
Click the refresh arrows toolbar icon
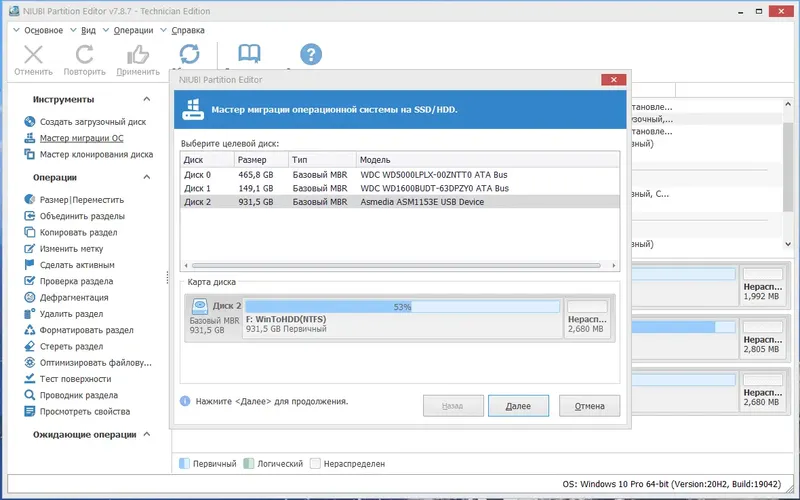(189, 54)
